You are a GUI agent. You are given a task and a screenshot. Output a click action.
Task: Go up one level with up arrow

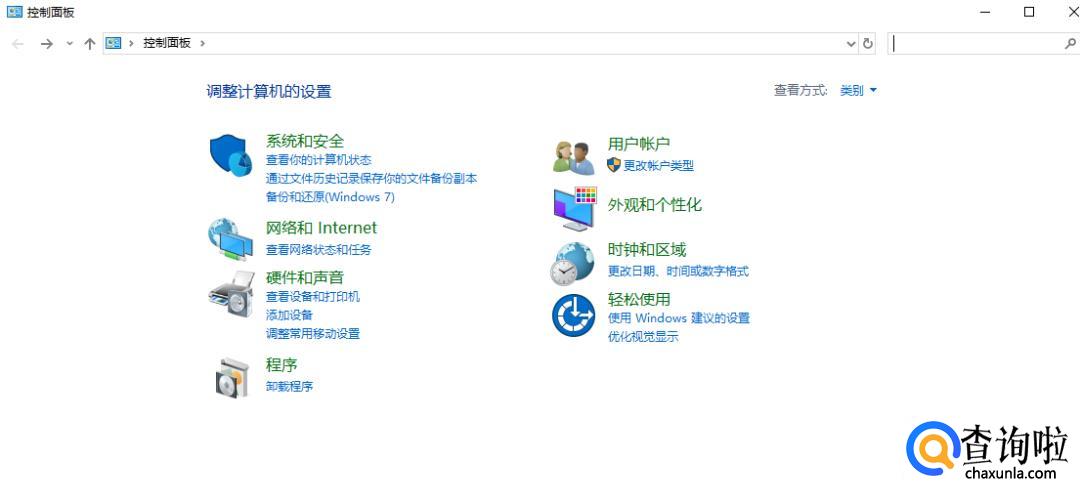[x=90, y=43]
